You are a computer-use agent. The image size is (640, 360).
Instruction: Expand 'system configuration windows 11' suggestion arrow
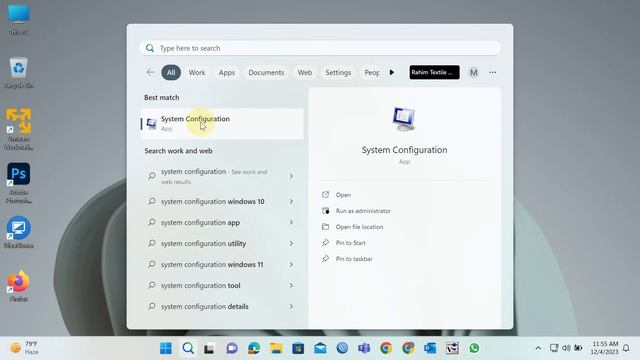(x=291, y=264)
